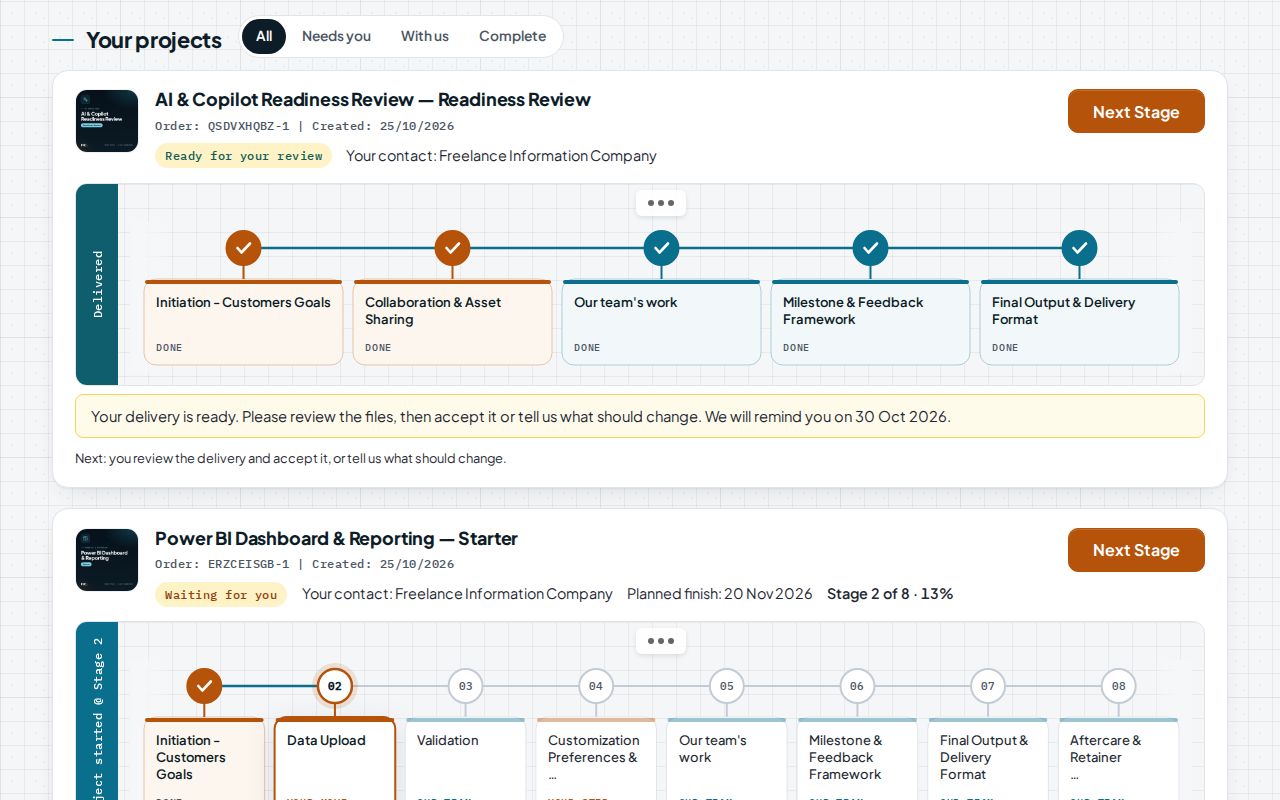Open the Complete projects tab
This screenshot has height=800, width=1280.
point(512,36)
